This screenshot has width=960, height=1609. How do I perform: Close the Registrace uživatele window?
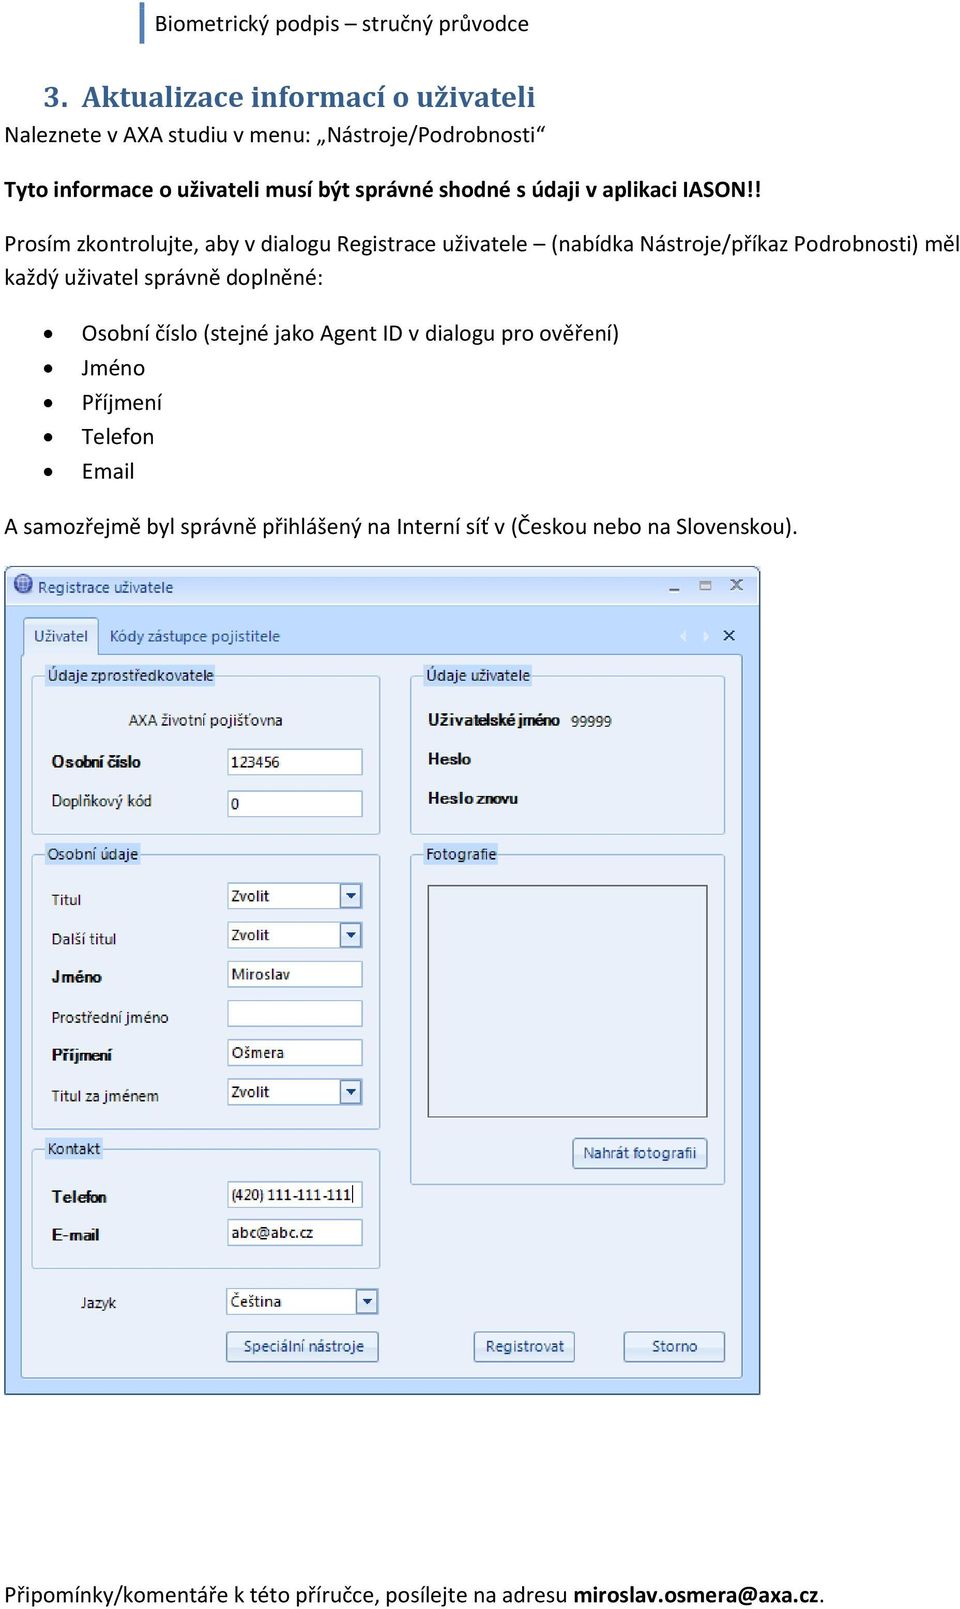(x=736, y=585)
